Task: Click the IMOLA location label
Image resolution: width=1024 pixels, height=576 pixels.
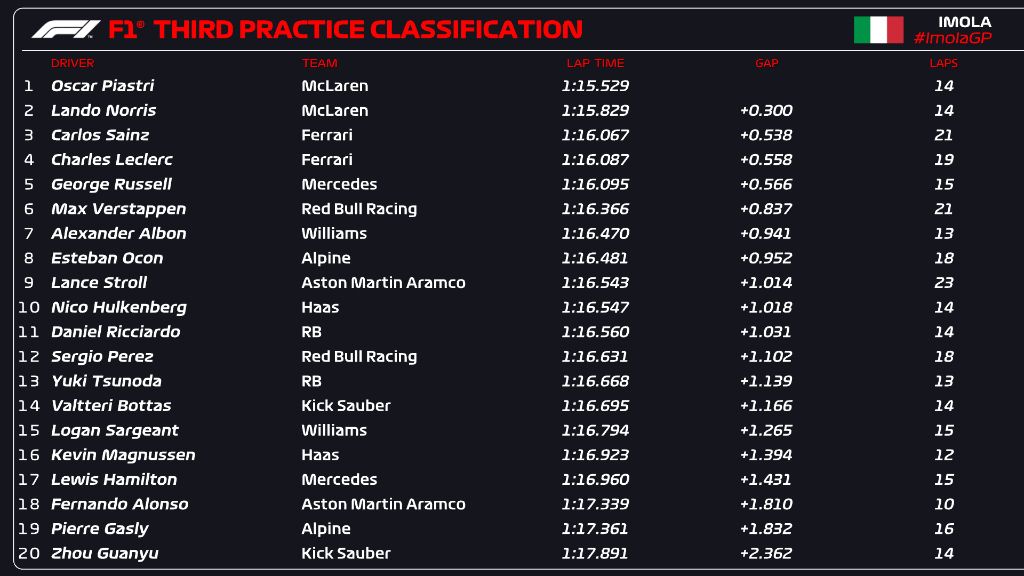Action: (x=965, y=22)
